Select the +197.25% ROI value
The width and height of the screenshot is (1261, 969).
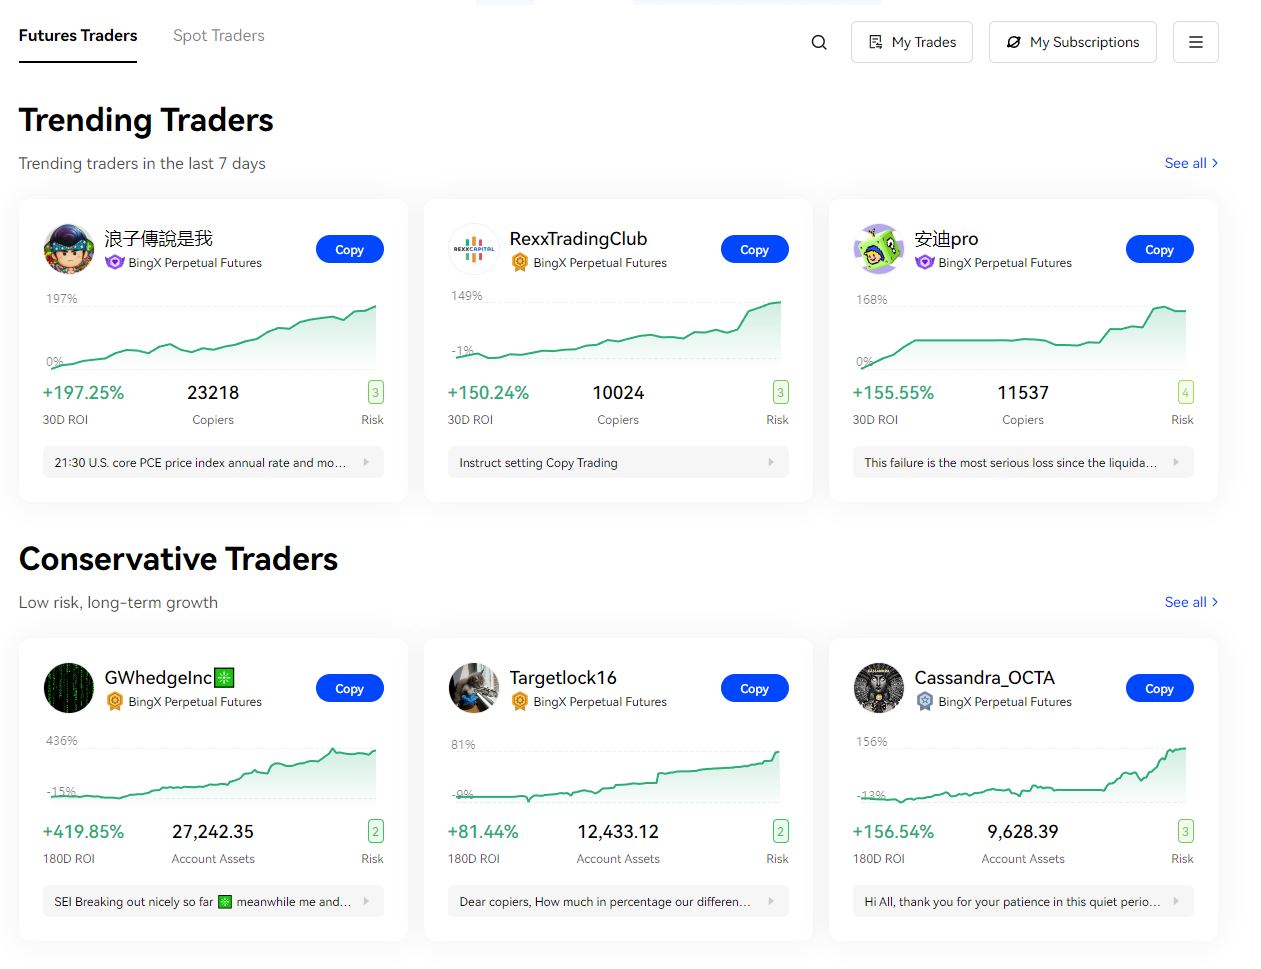[83, 393]
